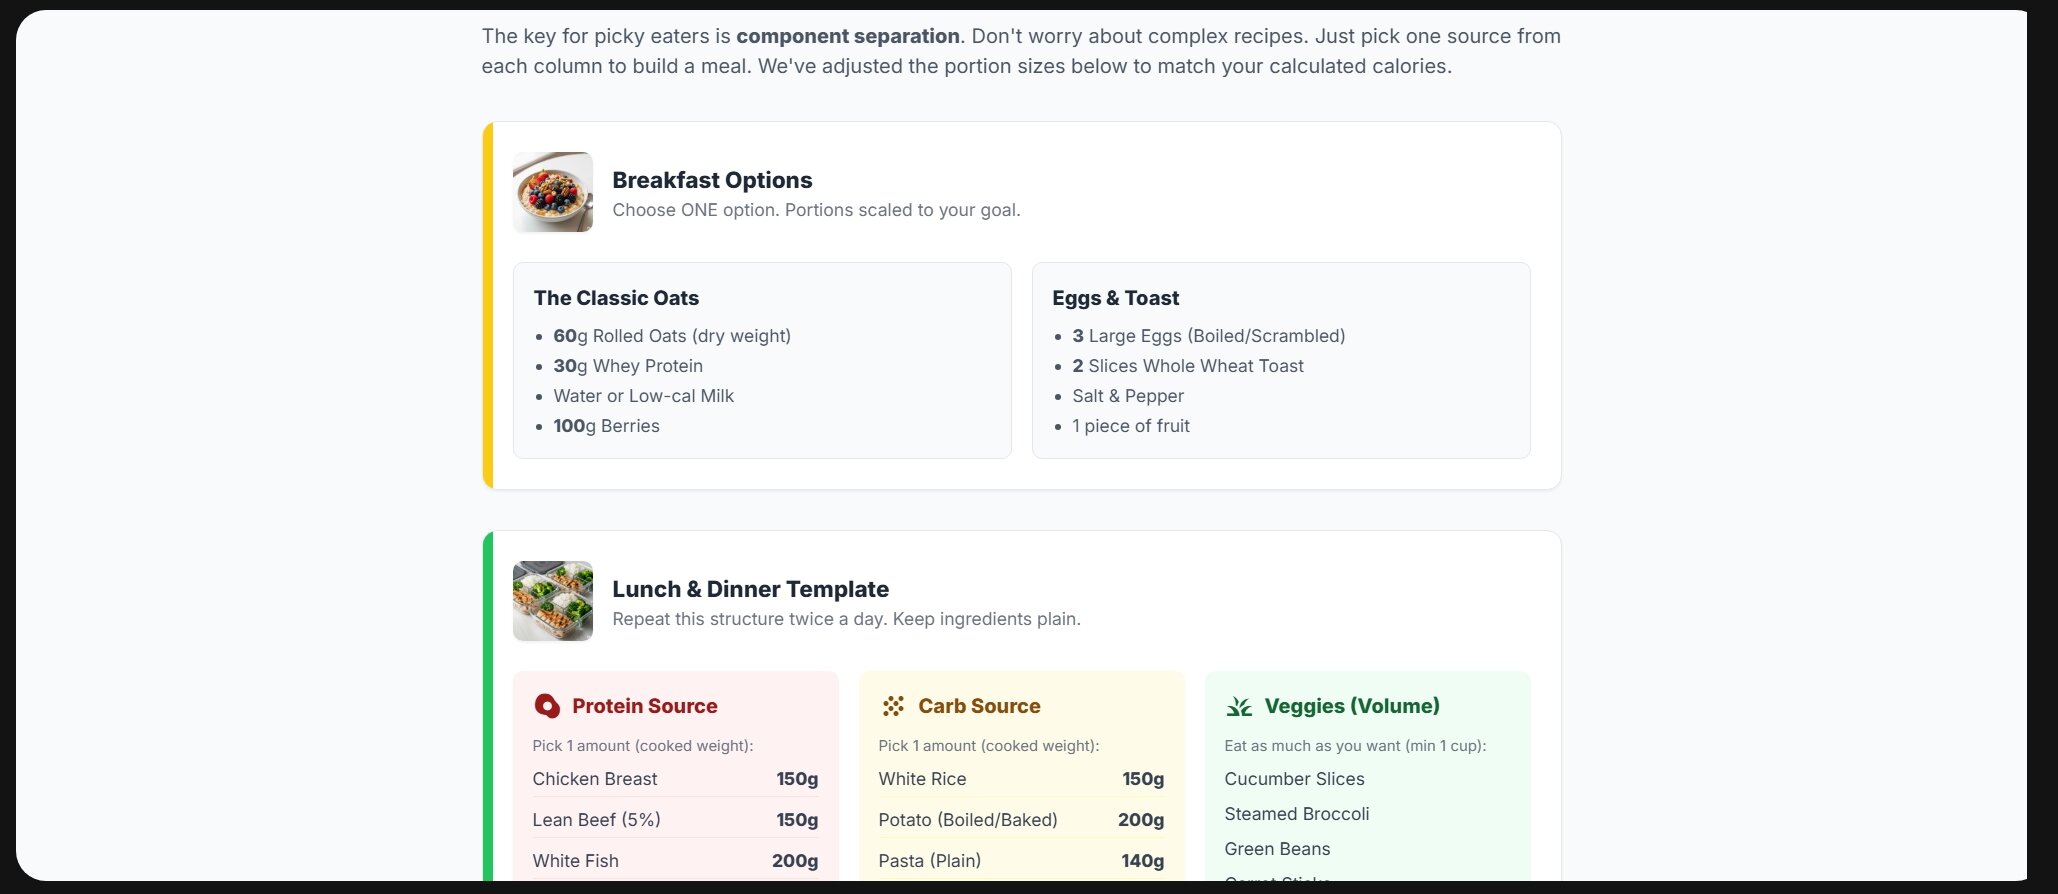
Task: Click Cucumber Slices in the veggies list
Action: (1294, 779)
